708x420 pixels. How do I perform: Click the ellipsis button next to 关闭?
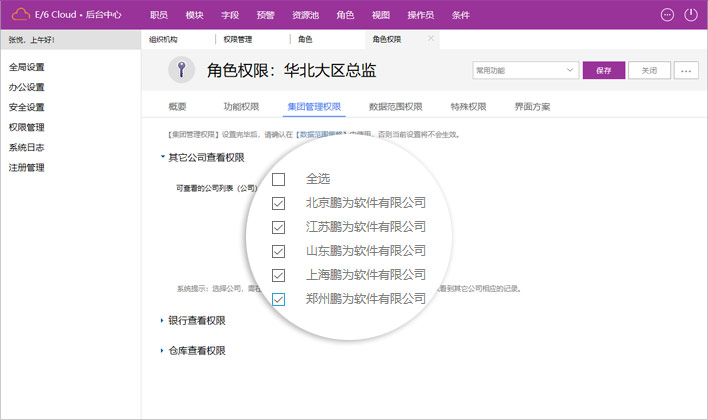point(685,70)
